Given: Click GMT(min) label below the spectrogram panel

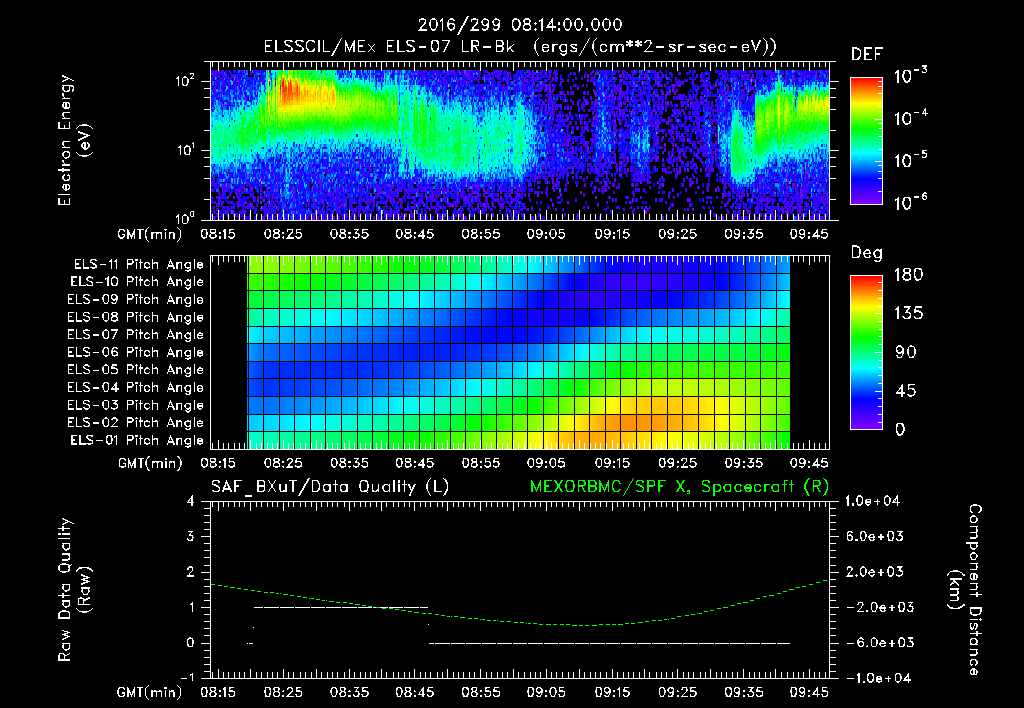Looking at the screenshot, I should tap(150, 234).
